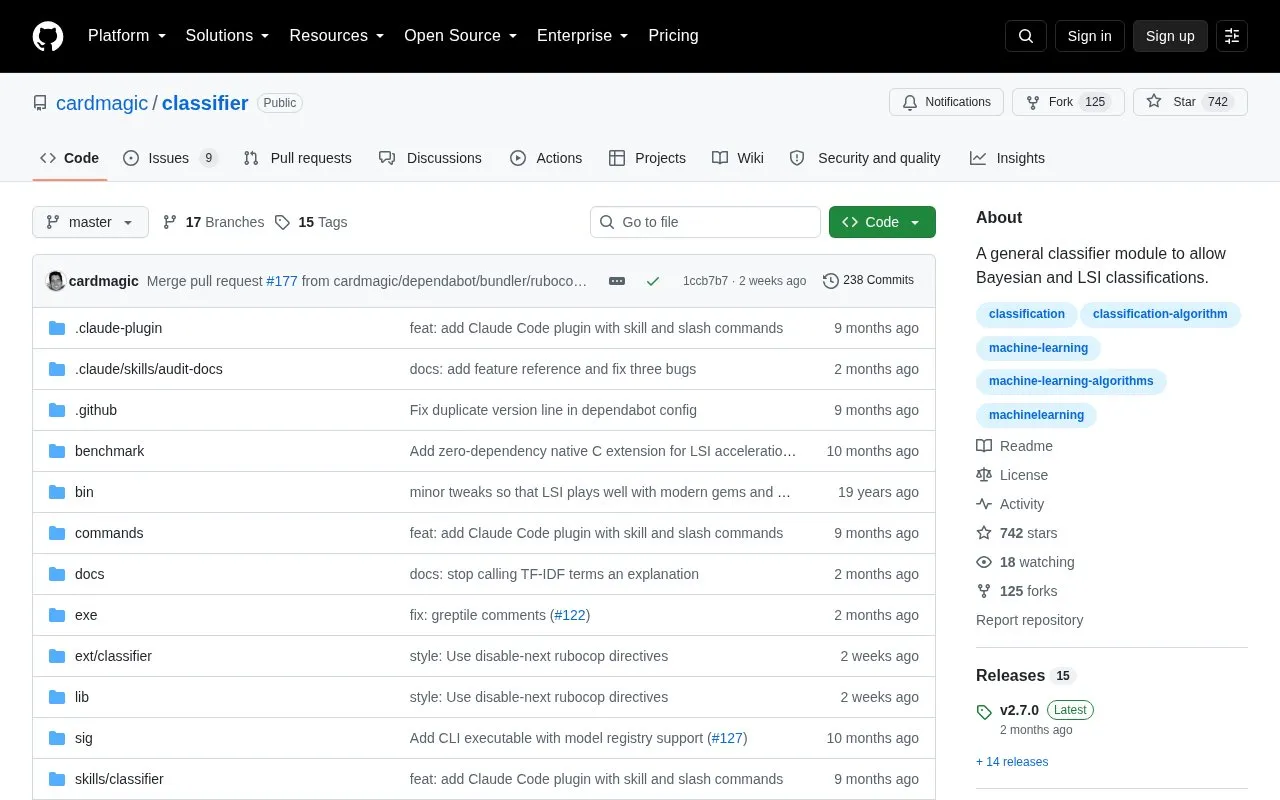Open the GitHub homepage logo

pyautogui.click(x=48, y=36)
